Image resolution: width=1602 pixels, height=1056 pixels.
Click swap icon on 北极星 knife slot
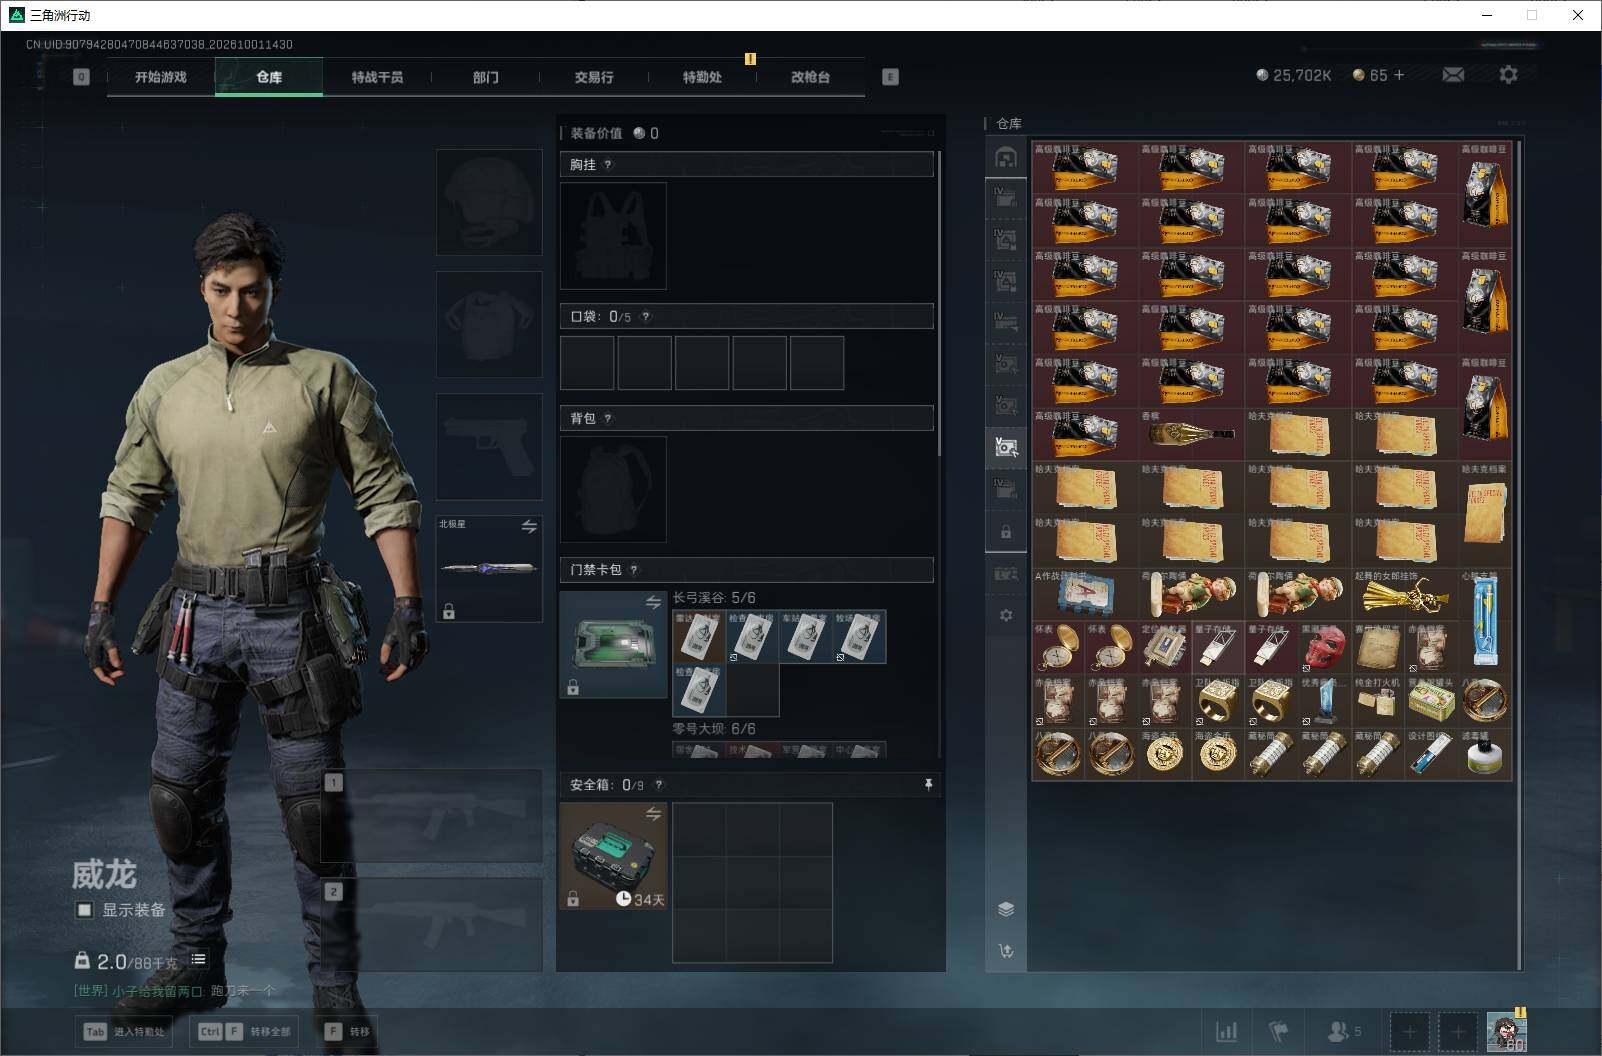(x=529, y=526)
